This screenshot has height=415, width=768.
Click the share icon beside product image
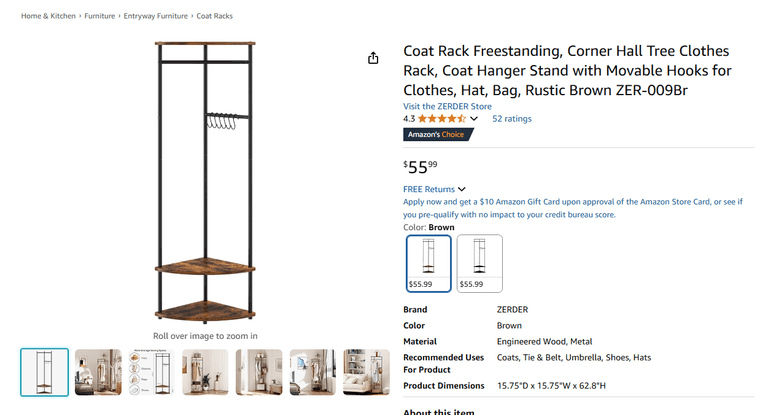pyautogui.click(x=373, y=58)
